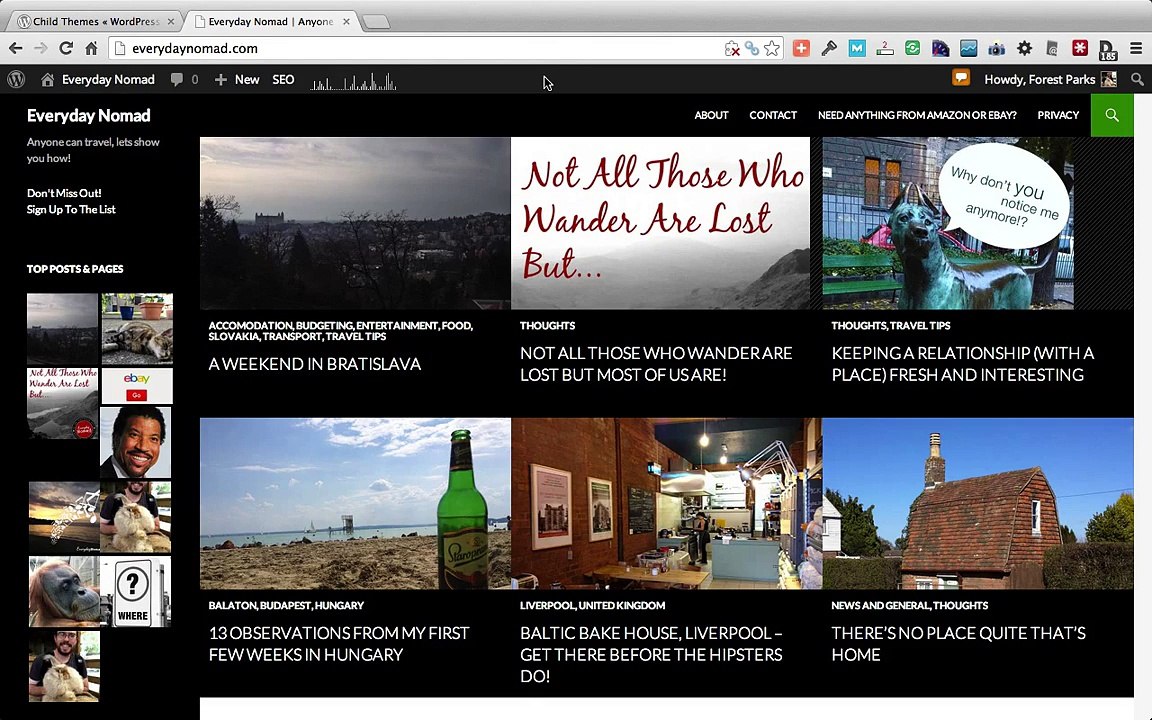Viewport: 1152px width, 720px height.
Task: Click the Bratislava castle featured image
Action: click(x=355, y=223)
